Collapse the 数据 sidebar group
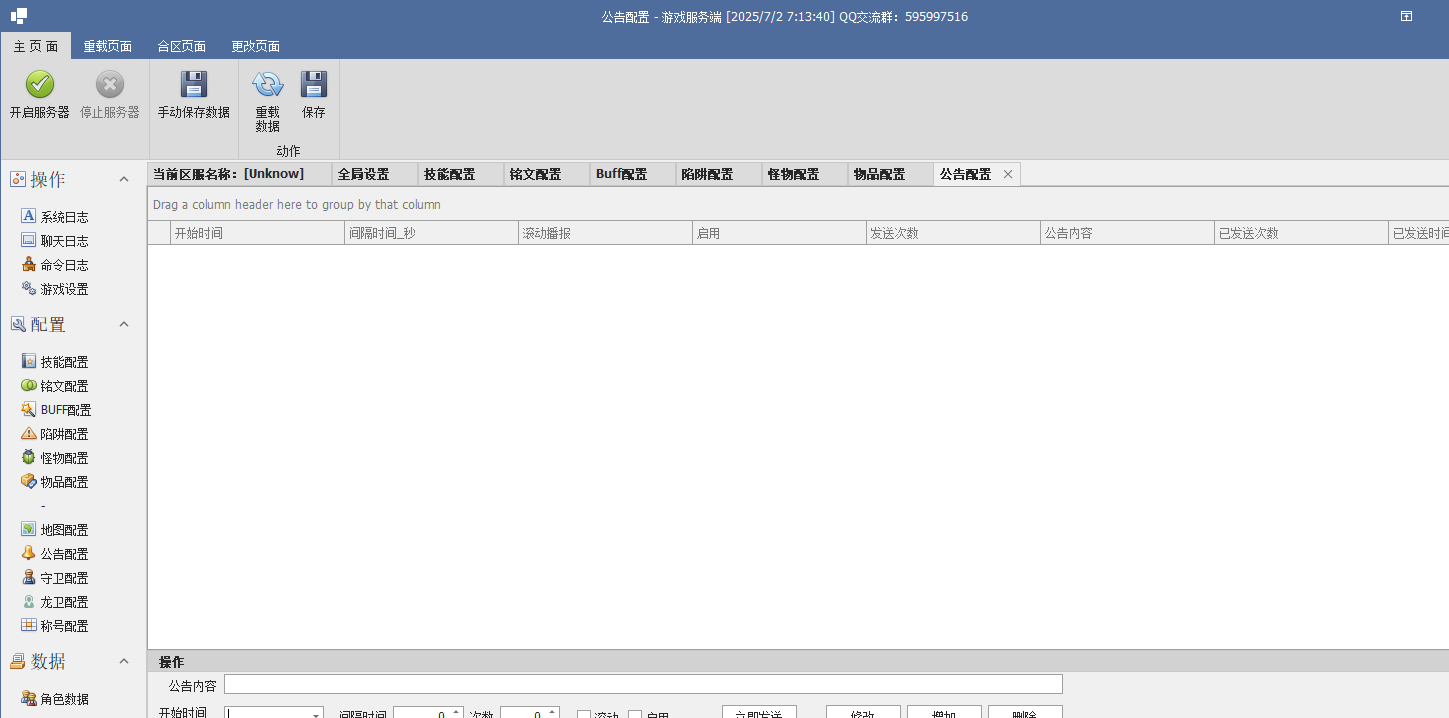1449x718 pixels. 124,661
